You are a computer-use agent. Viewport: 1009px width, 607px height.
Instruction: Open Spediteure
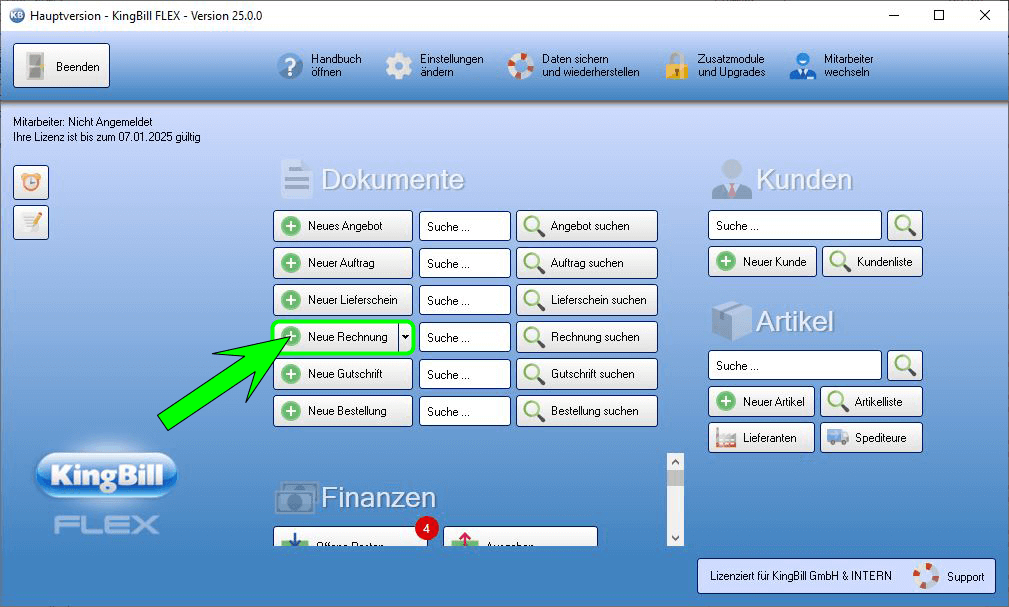point(871,438)
